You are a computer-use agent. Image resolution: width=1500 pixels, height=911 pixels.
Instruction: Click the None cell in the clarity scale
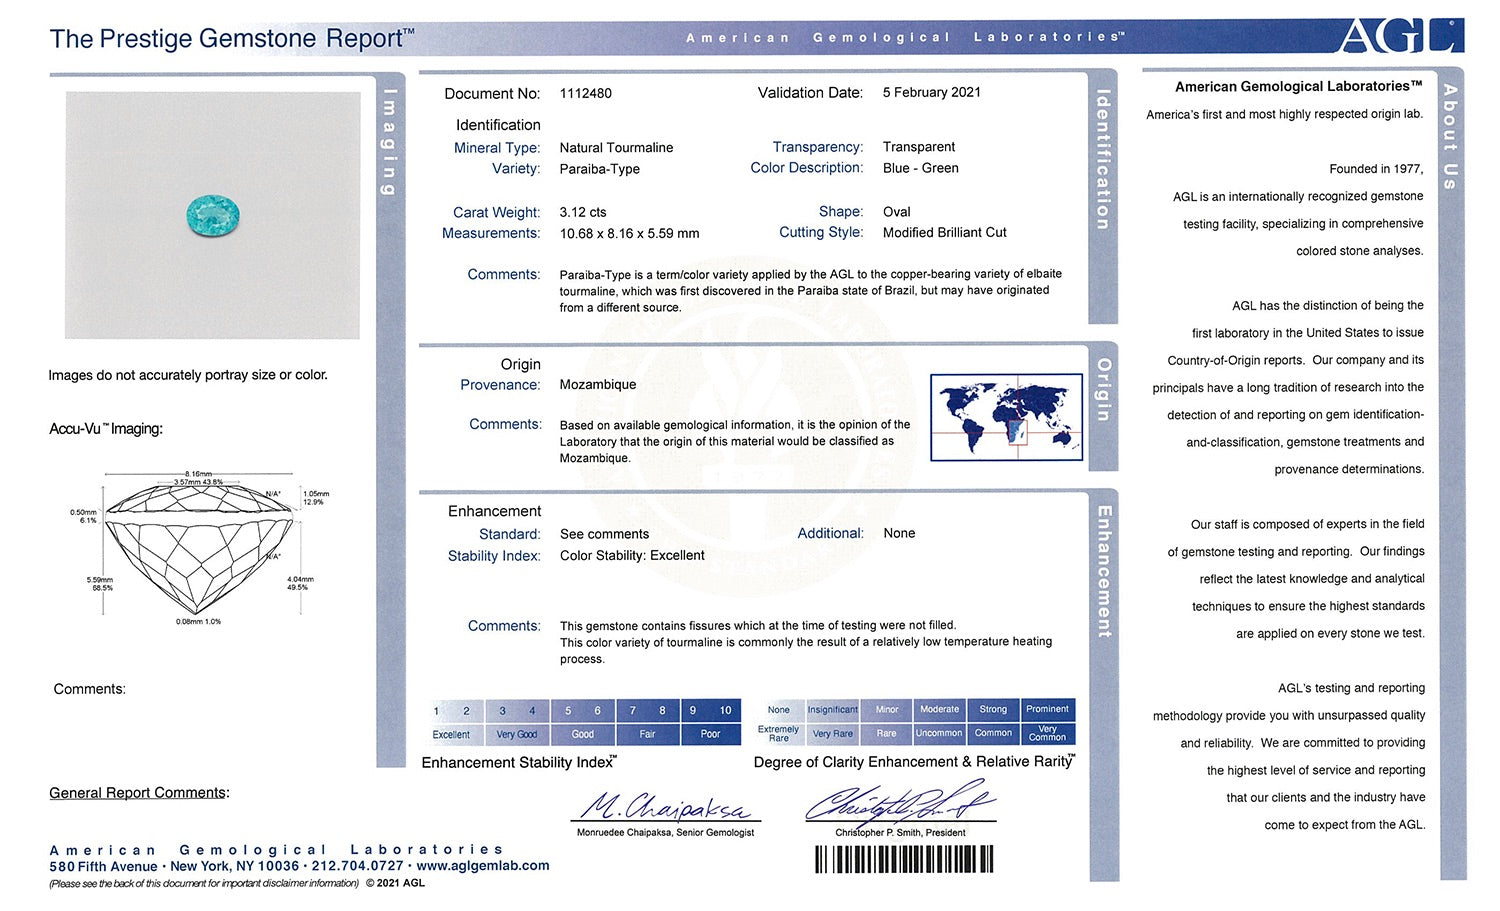click(779, 710)
